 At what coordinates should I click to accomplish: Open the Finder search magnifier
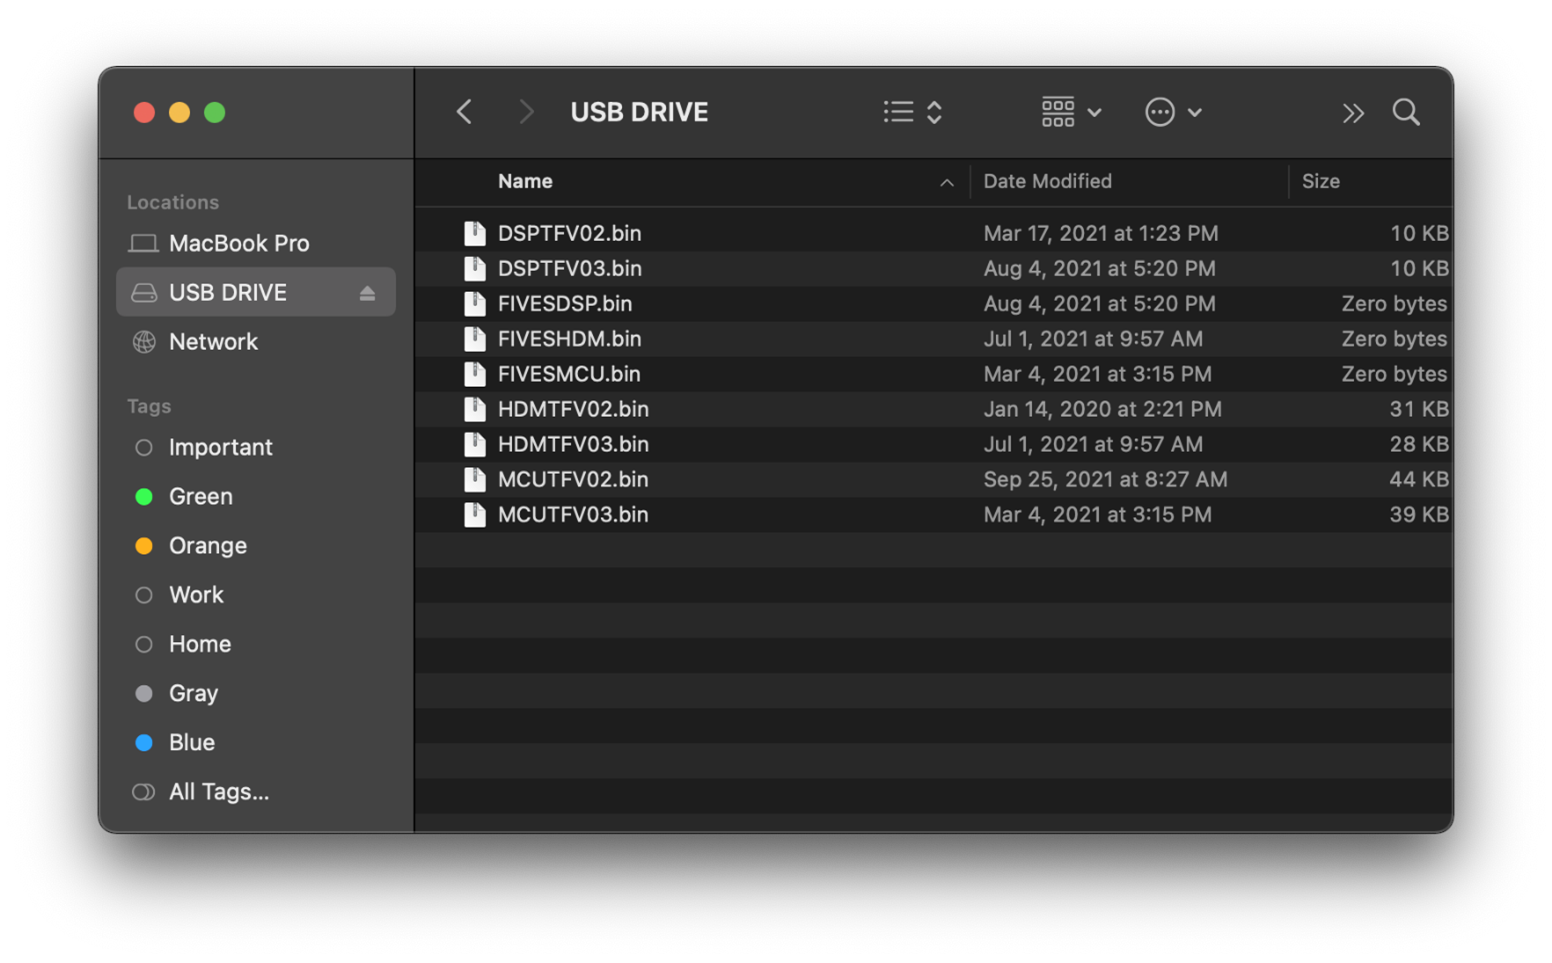(x=1406, y=112)
